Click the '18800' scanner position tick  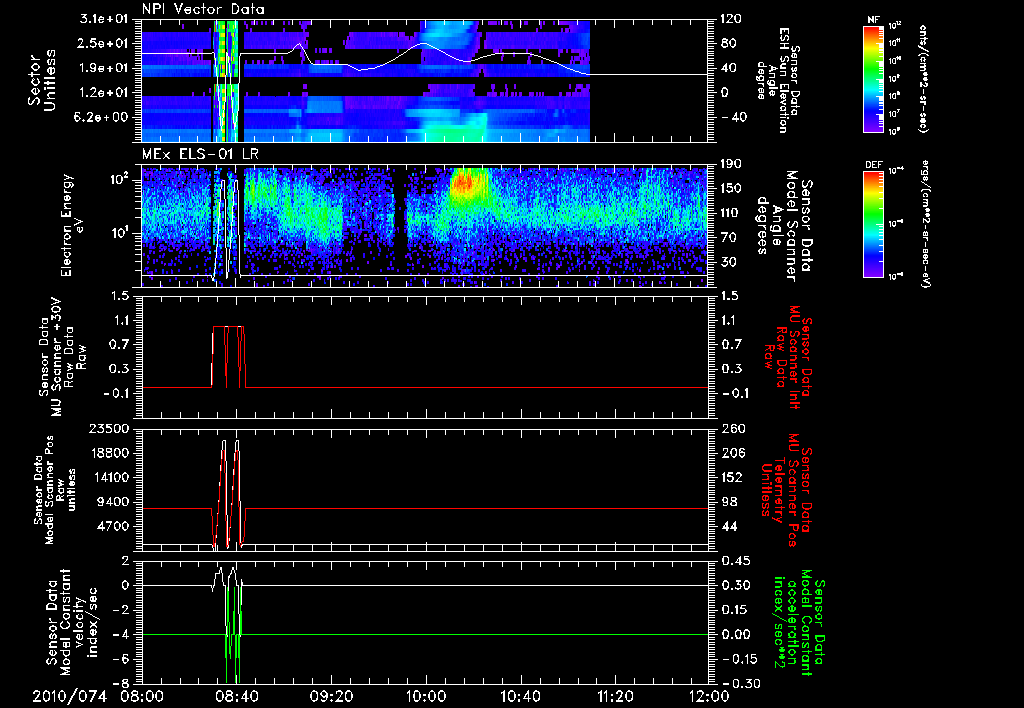click(x=112, y=453)
